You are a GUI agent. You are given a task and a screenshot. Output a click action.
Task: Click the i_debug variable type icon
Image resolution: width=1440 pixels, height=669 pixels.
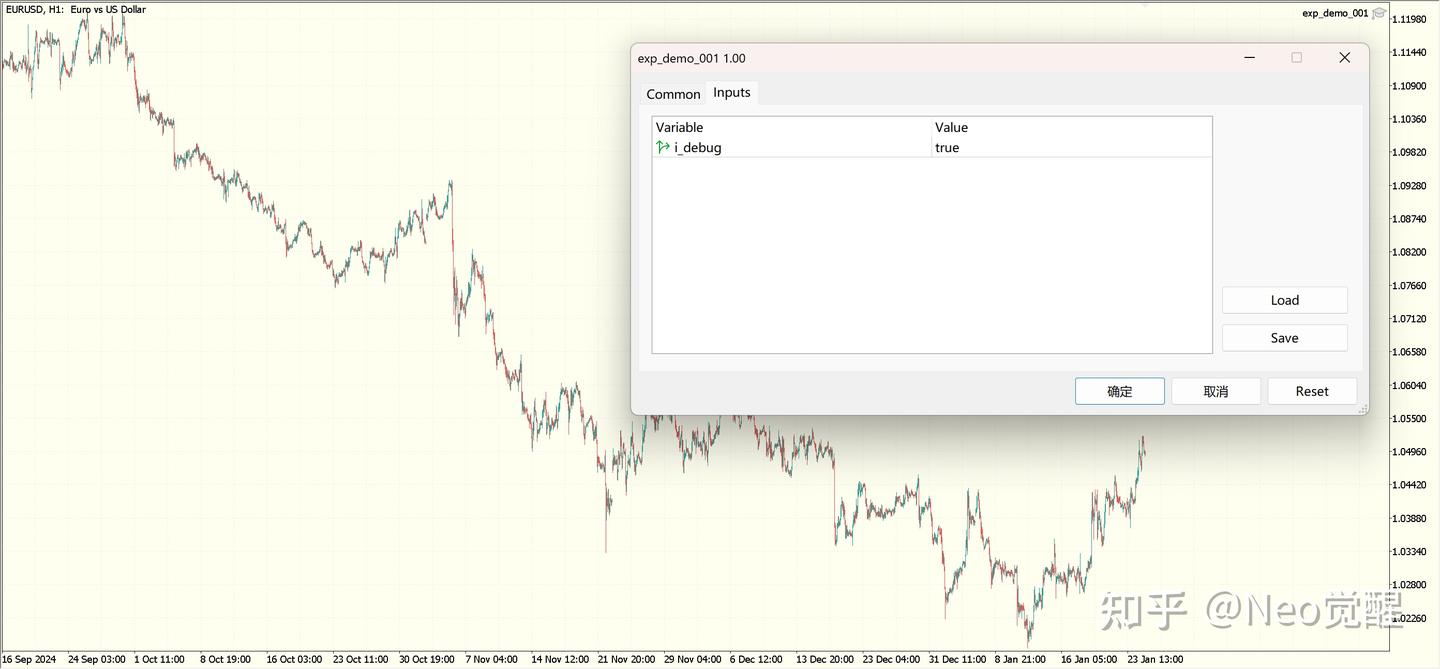click(662, 147)
